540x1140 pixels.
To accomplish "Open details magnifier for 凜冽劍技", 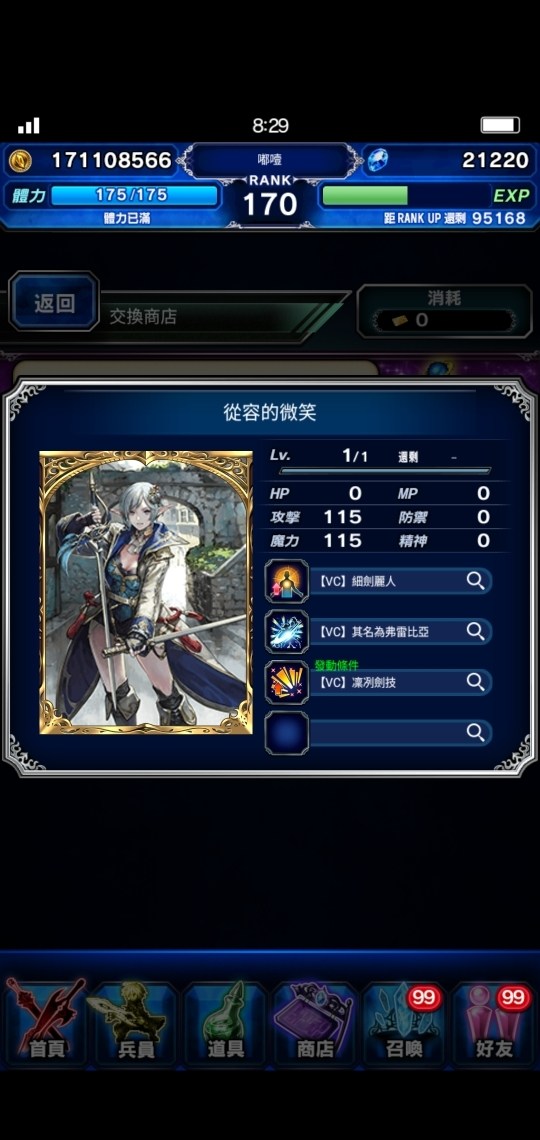I will coord(475,682).
